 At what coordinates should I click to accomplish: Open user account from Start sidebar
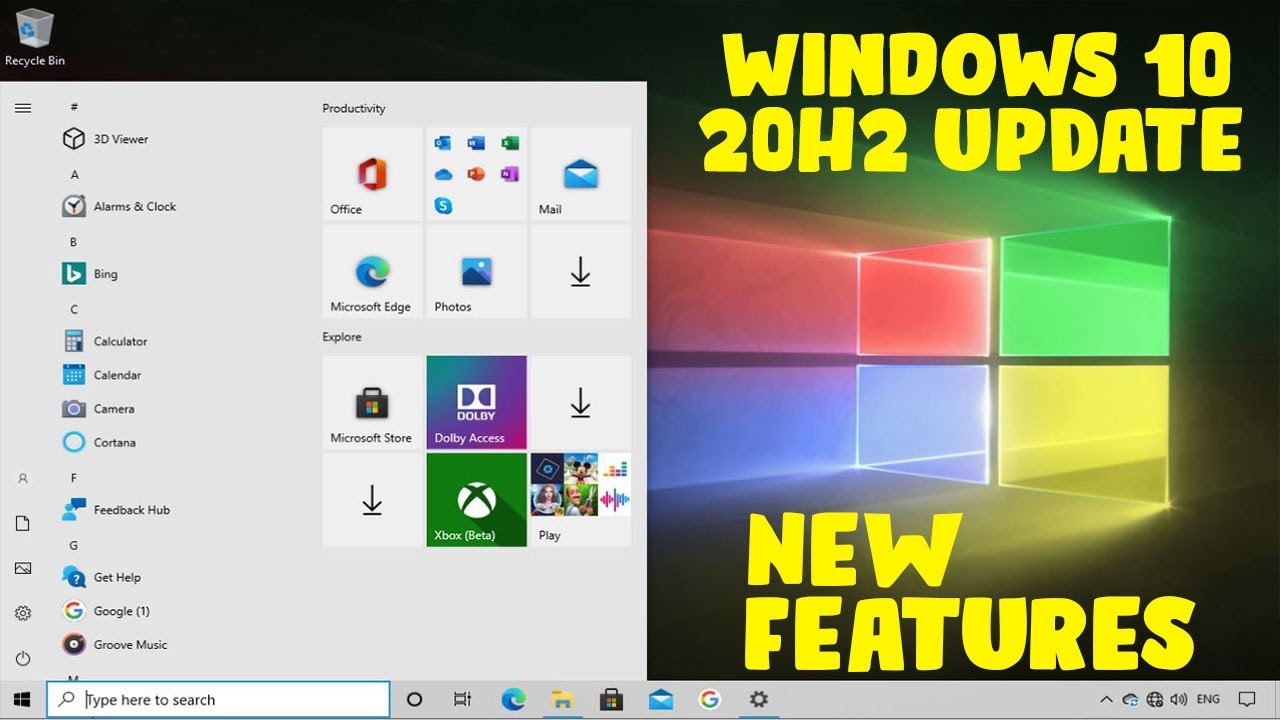[x=23, y=479]
